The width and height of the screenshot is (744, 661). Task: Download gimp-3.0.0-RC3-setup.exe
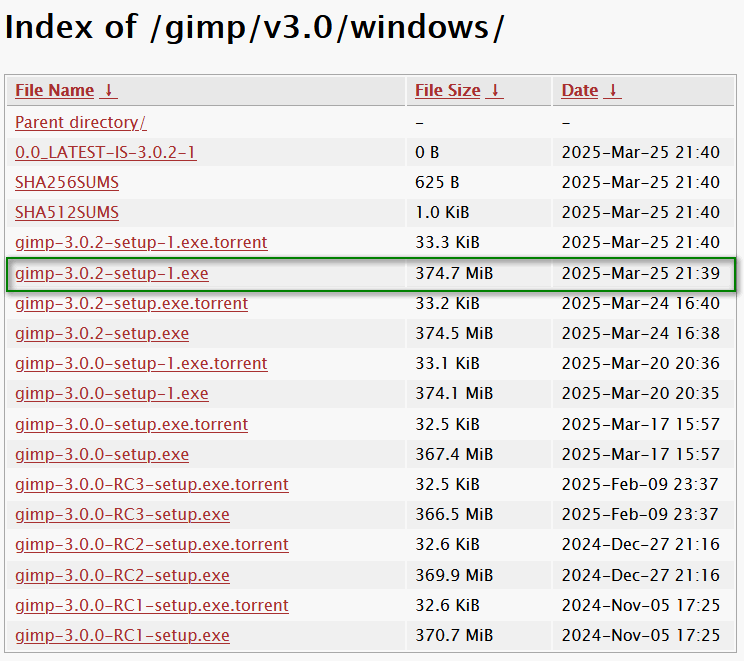click(122, 515)
